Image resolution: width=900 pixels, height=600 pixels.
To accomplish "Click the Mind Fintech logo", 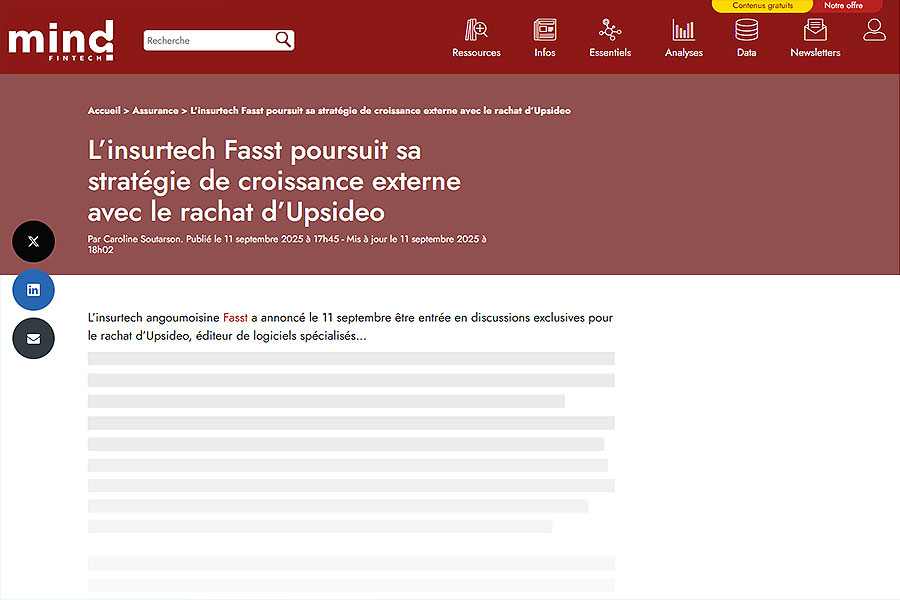I will pos(60,40).
